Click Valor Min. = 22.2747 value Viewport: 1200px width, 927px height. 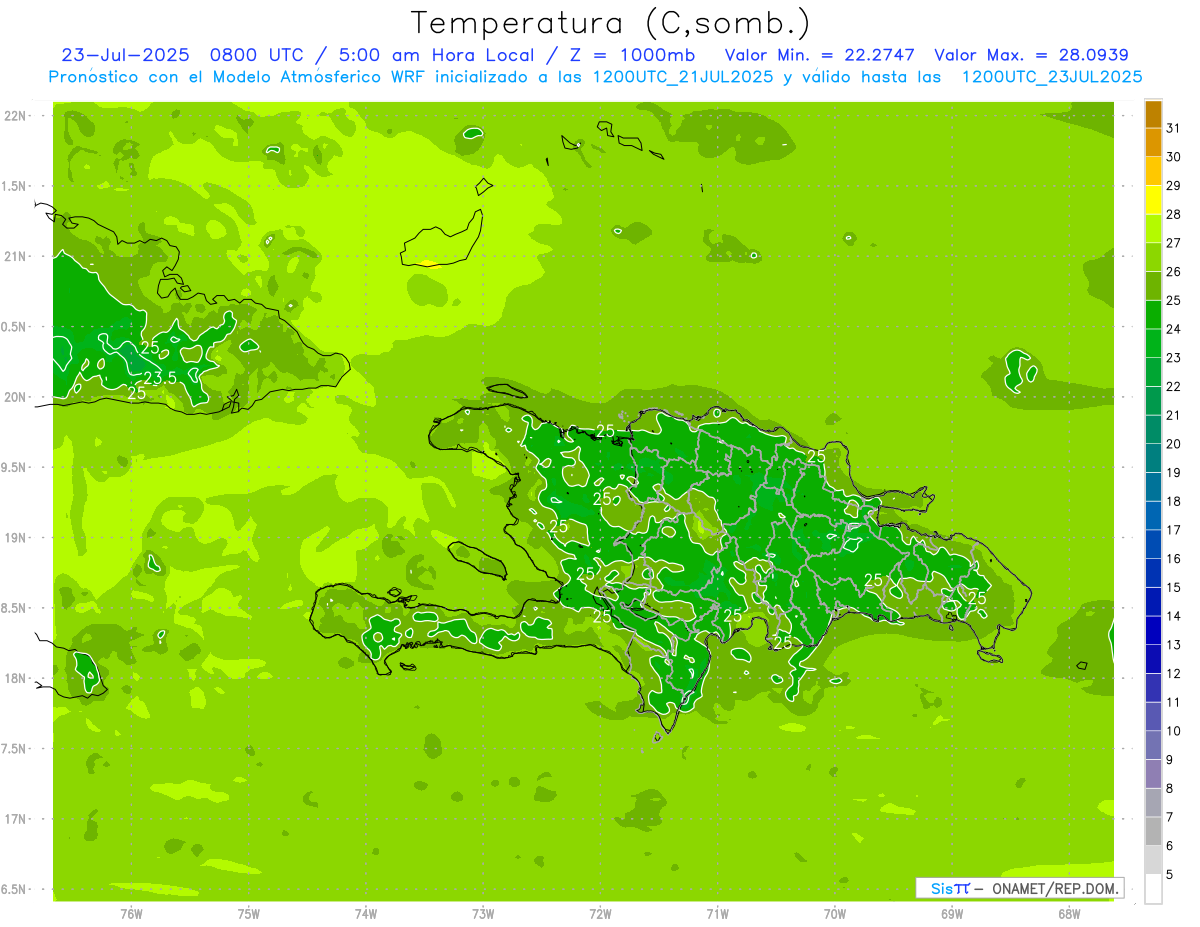[x=820, y=55]
